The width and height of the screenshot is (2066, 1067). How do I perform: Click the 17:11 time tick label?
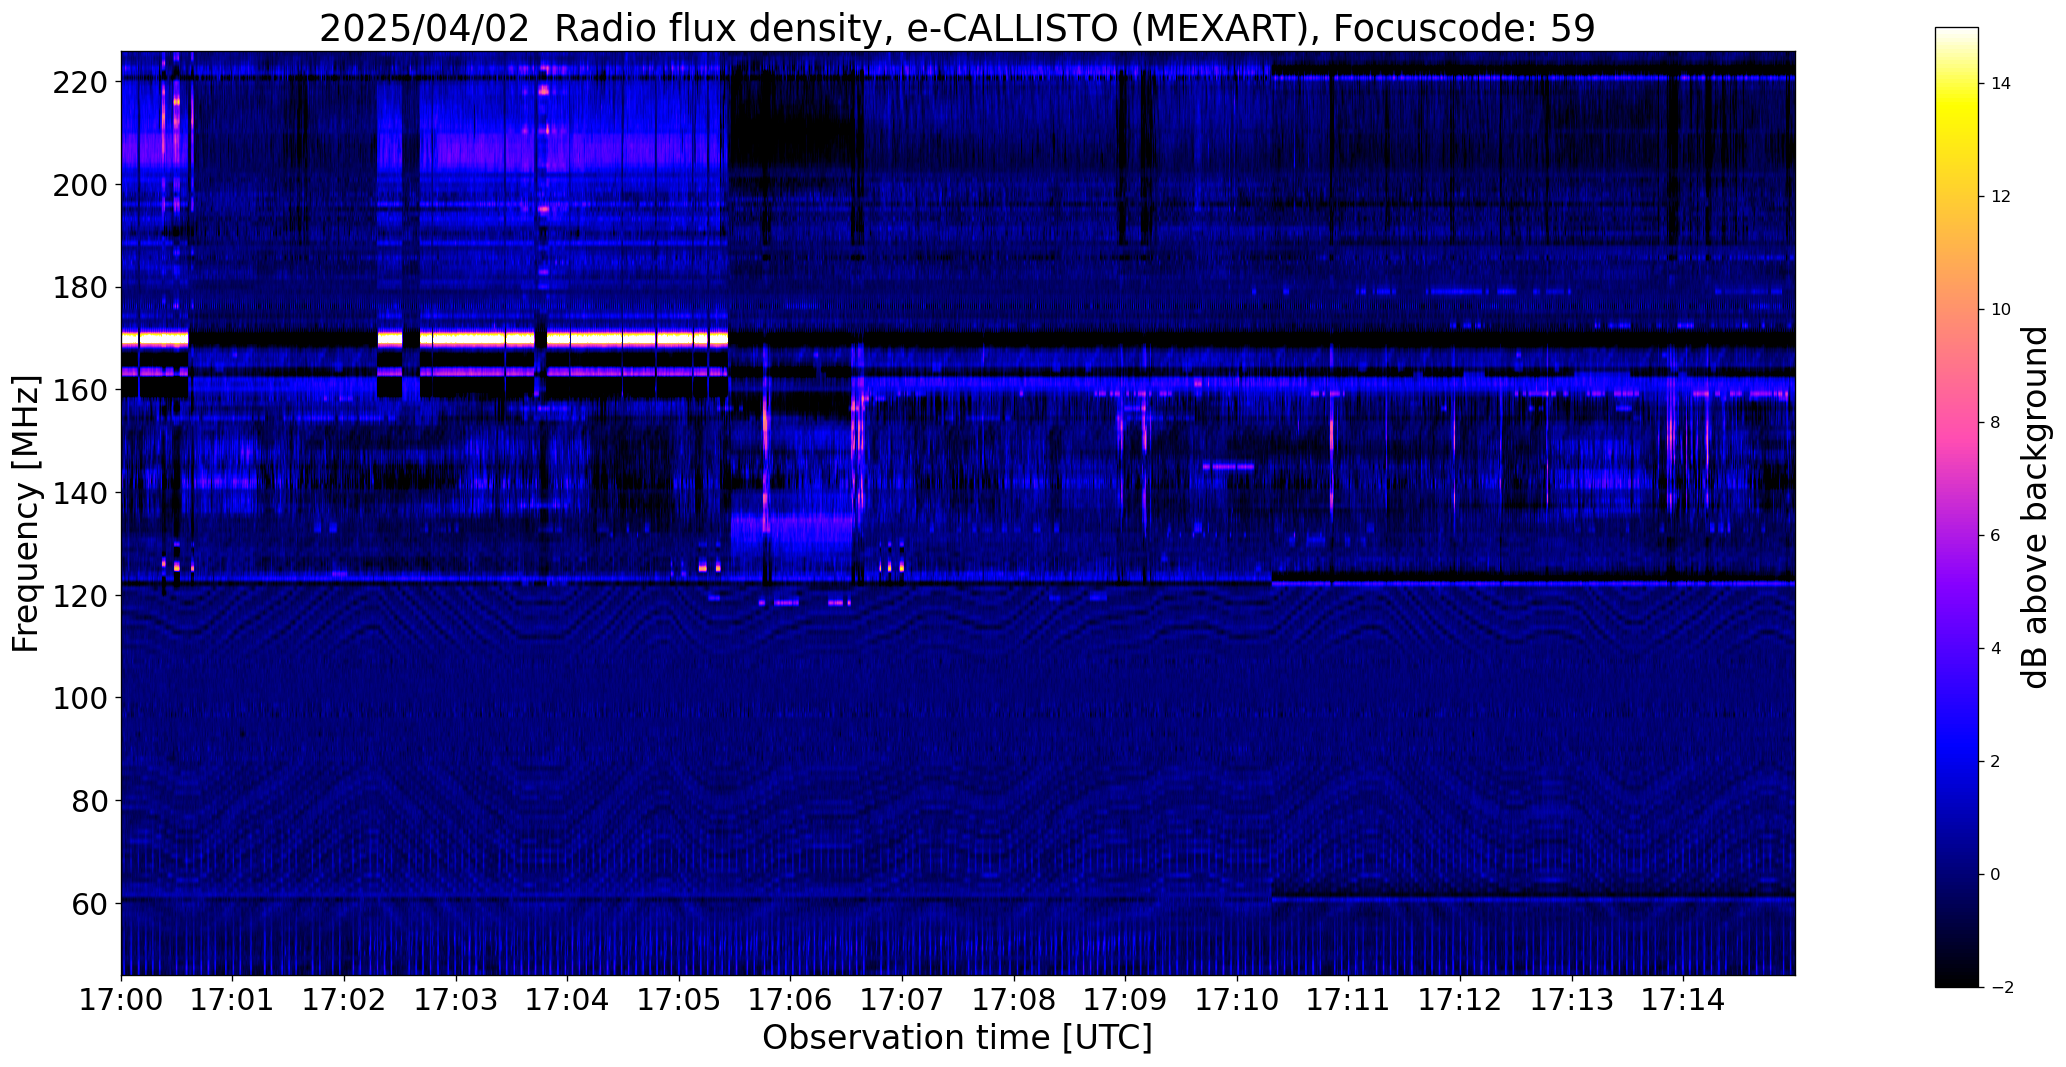point(1349,999)
